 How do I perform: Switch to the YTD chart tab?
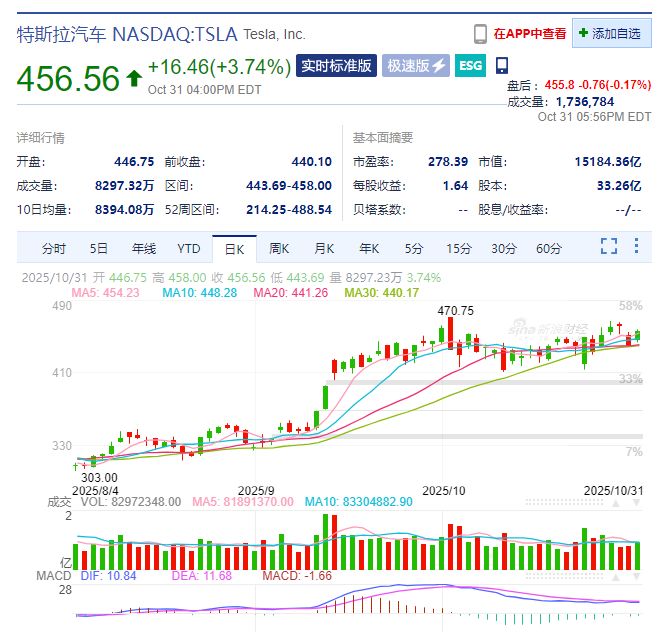[189, 248]
